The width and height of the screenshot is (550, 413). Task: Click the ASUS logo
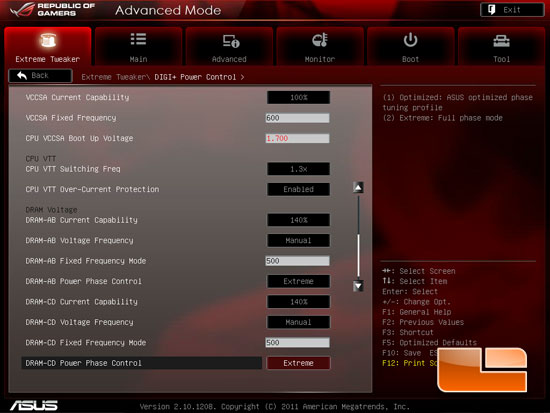pyautogui.click(x=34, y=406)
